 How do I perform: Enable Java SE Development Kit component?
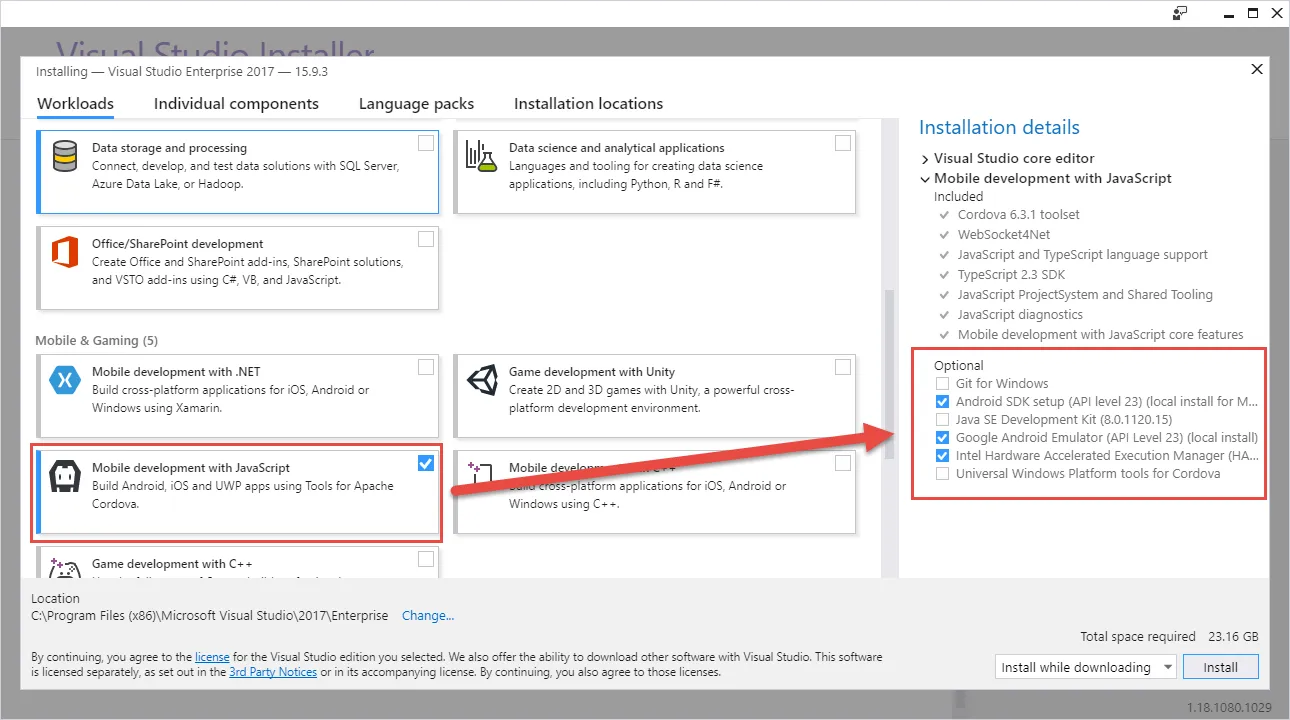tap(942, 420)
